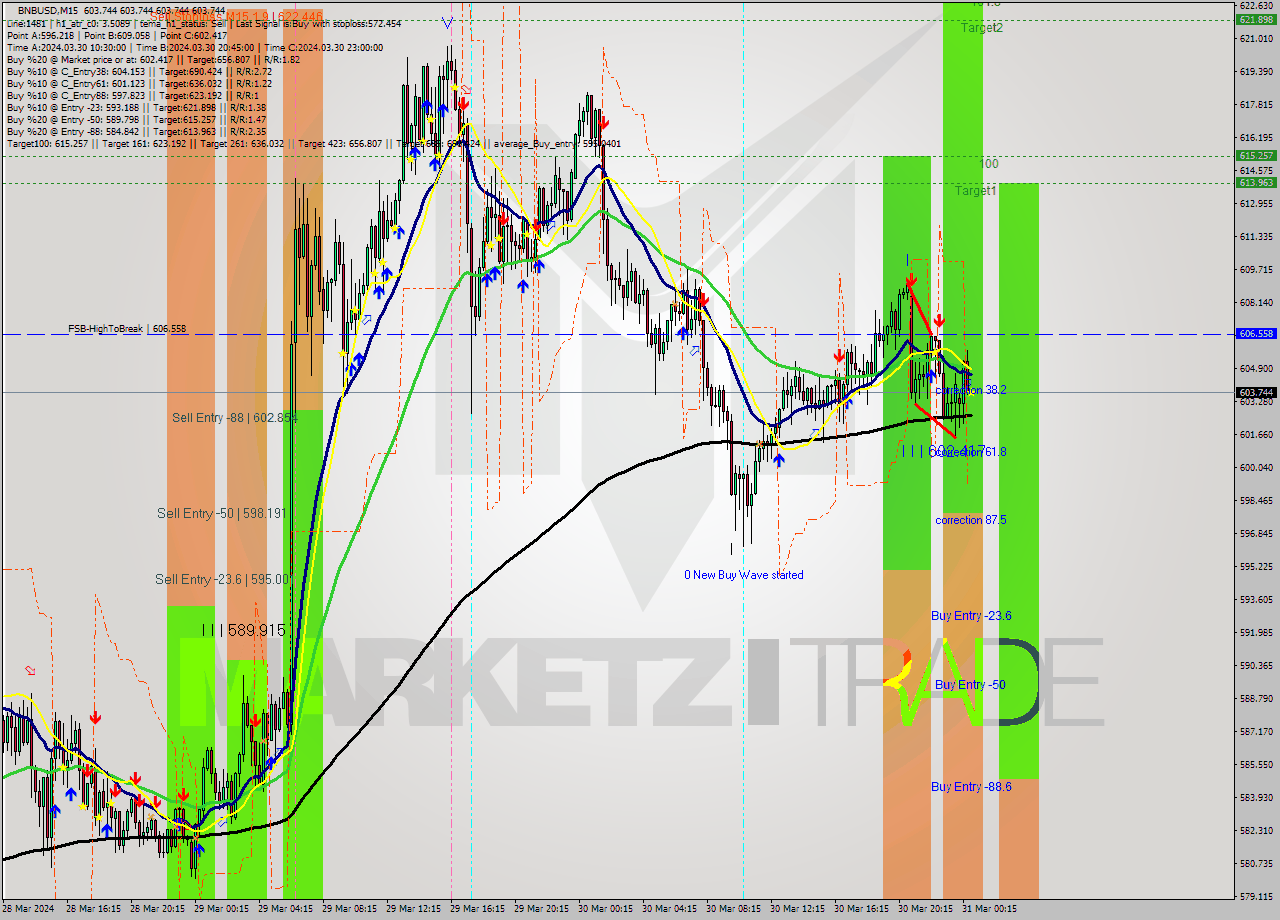
Task: Click the 'Buy Entry -88.6' label
Action: click(971, 787)
